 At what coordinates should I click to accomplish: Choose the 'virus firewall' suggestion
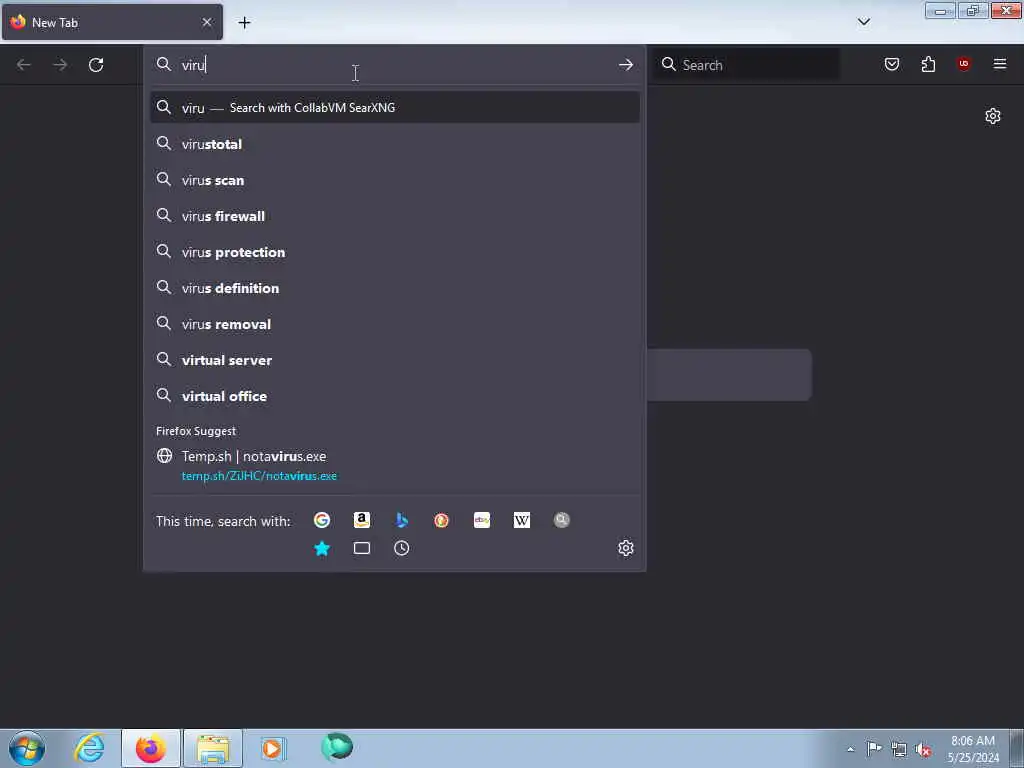394,216
